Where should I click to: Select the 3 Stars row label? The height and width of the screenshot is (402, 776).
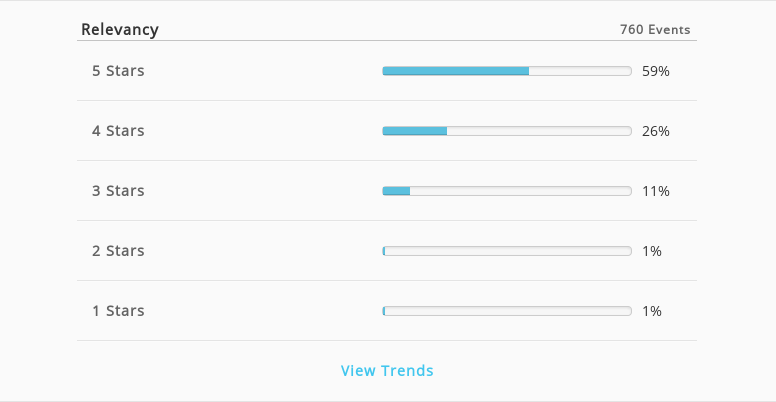[118, 191]
